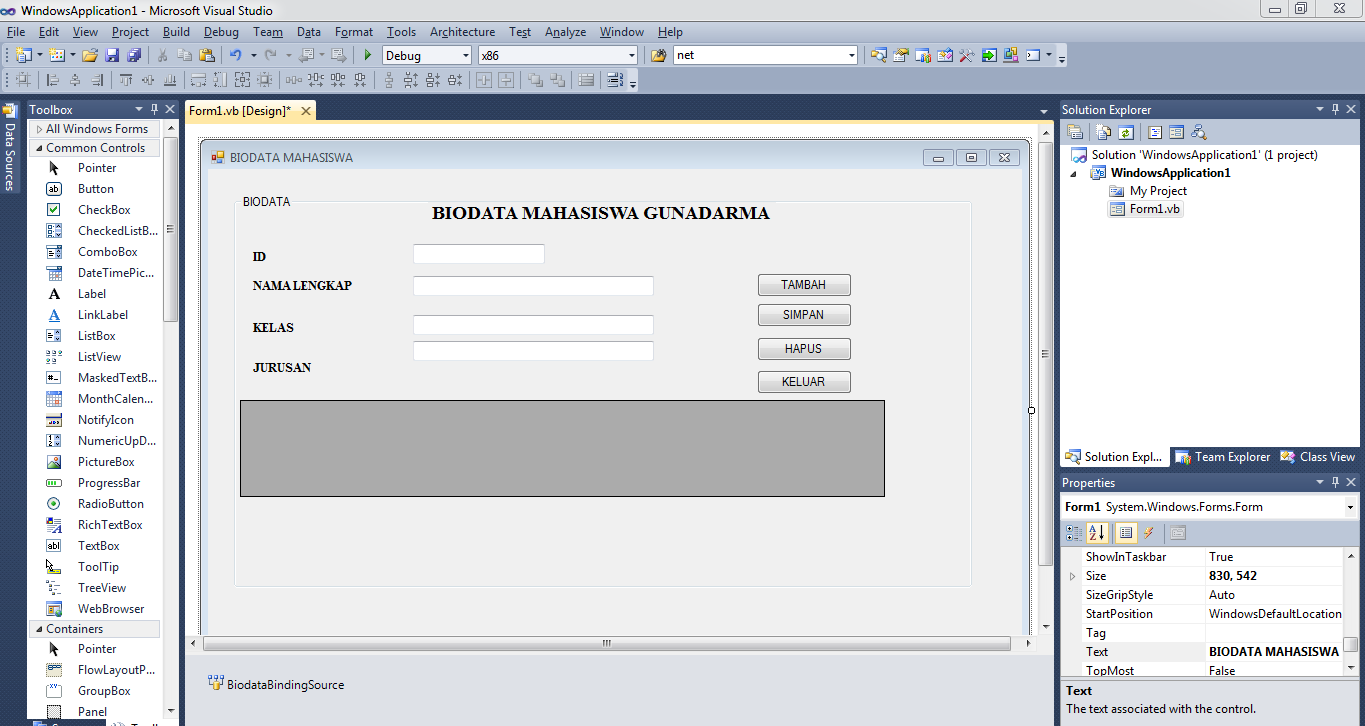Screen dimensions: 1365x726
Task: Click Find in Files icon beside 'net' box
Action: tap(658, 55)
